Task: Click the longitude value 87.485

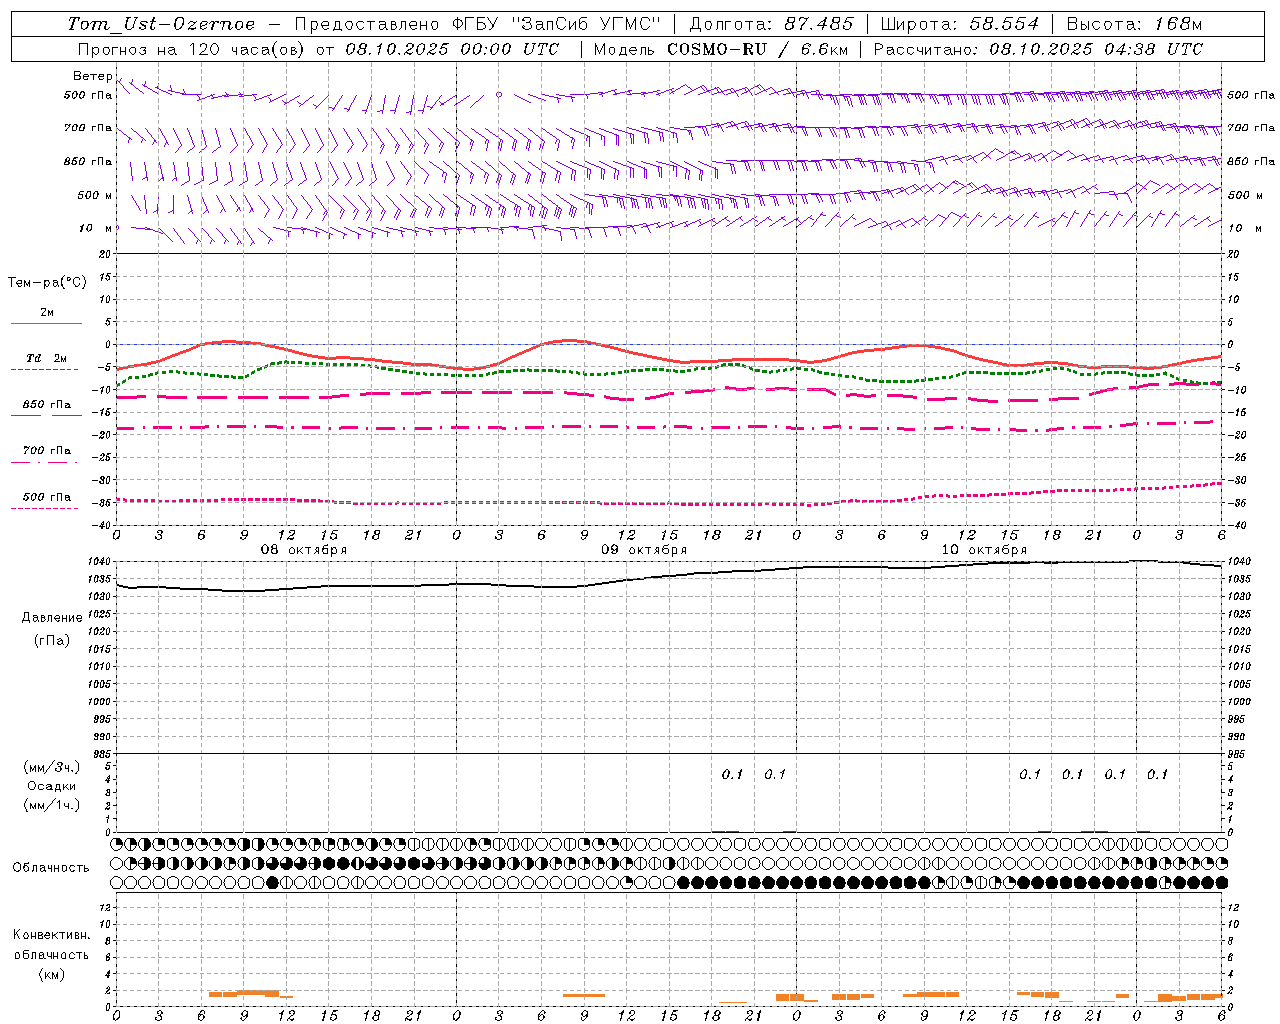Action: pos(818,24)
